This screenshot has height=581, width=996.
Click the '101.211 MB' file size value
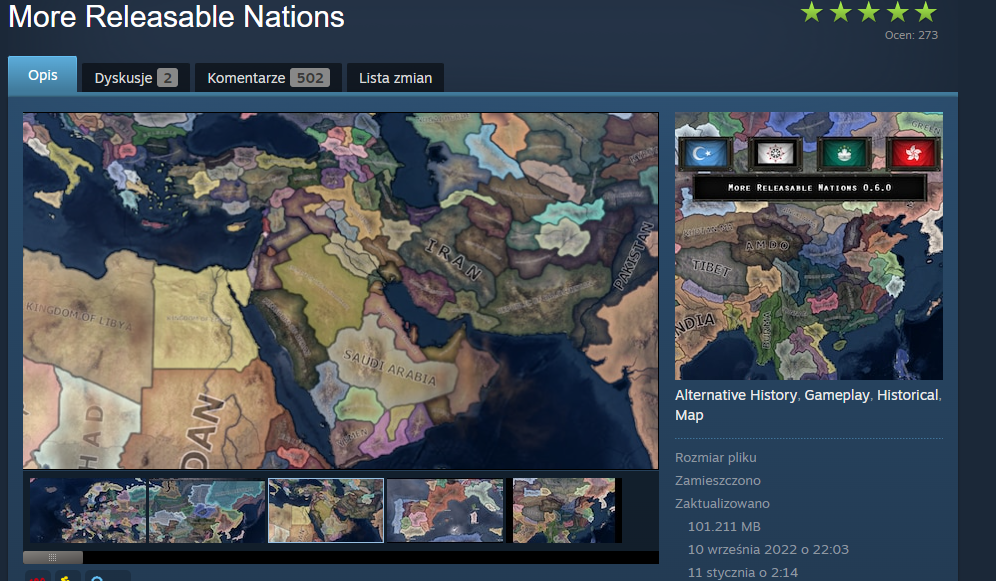(724, 526)
